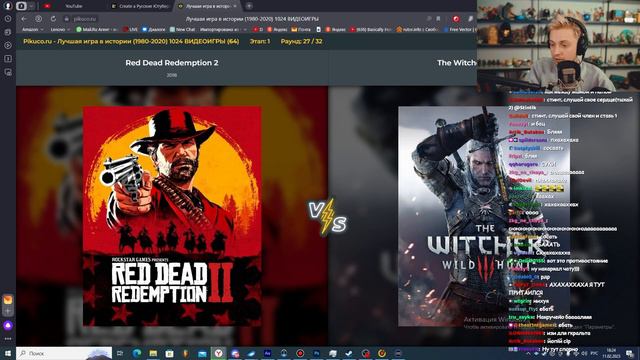The width and height of the screenshot is (640, 360).
Task: Close the 'Лучшая игра в истории' tab
Action: (236, 6)
